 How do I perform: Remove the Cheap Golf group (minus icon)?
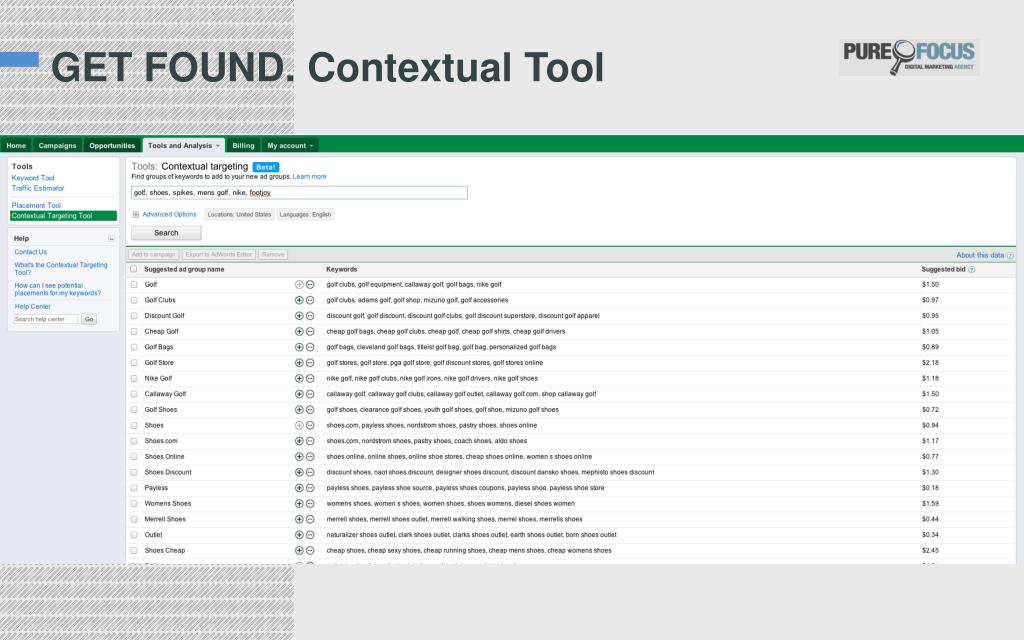pos(310,332)
